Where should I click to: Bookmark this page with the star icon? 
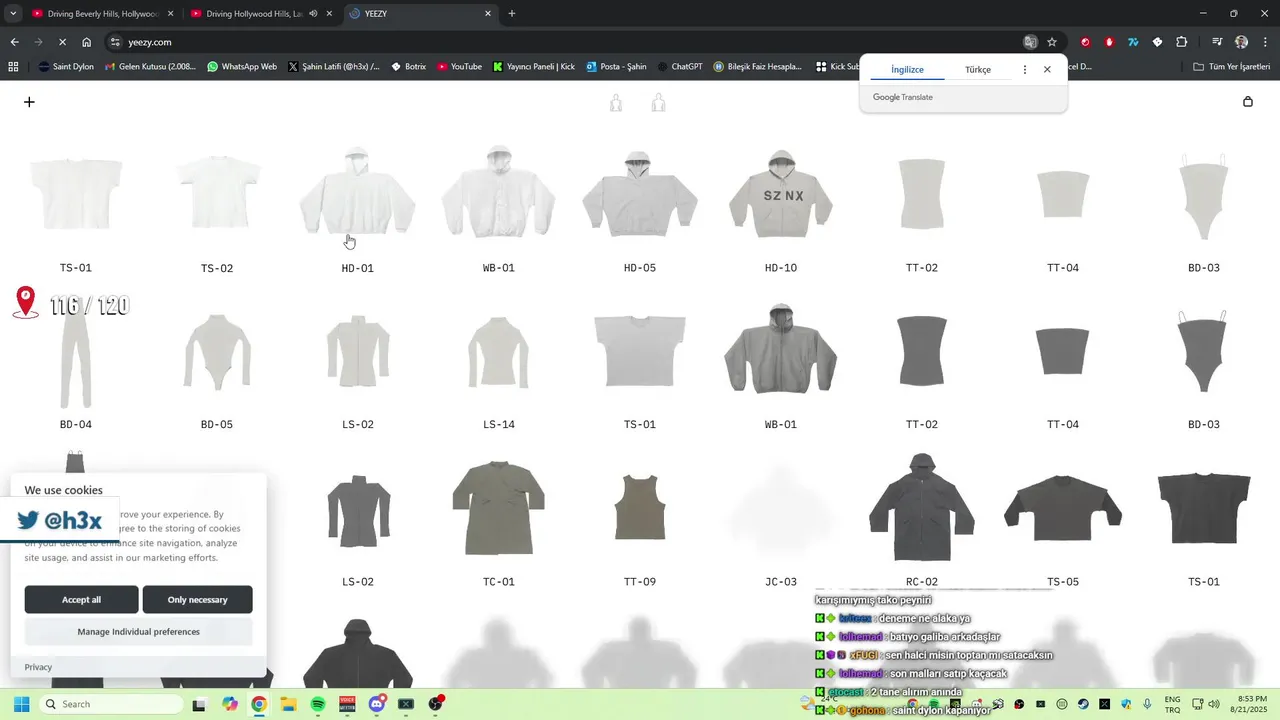coord(1052,42)
